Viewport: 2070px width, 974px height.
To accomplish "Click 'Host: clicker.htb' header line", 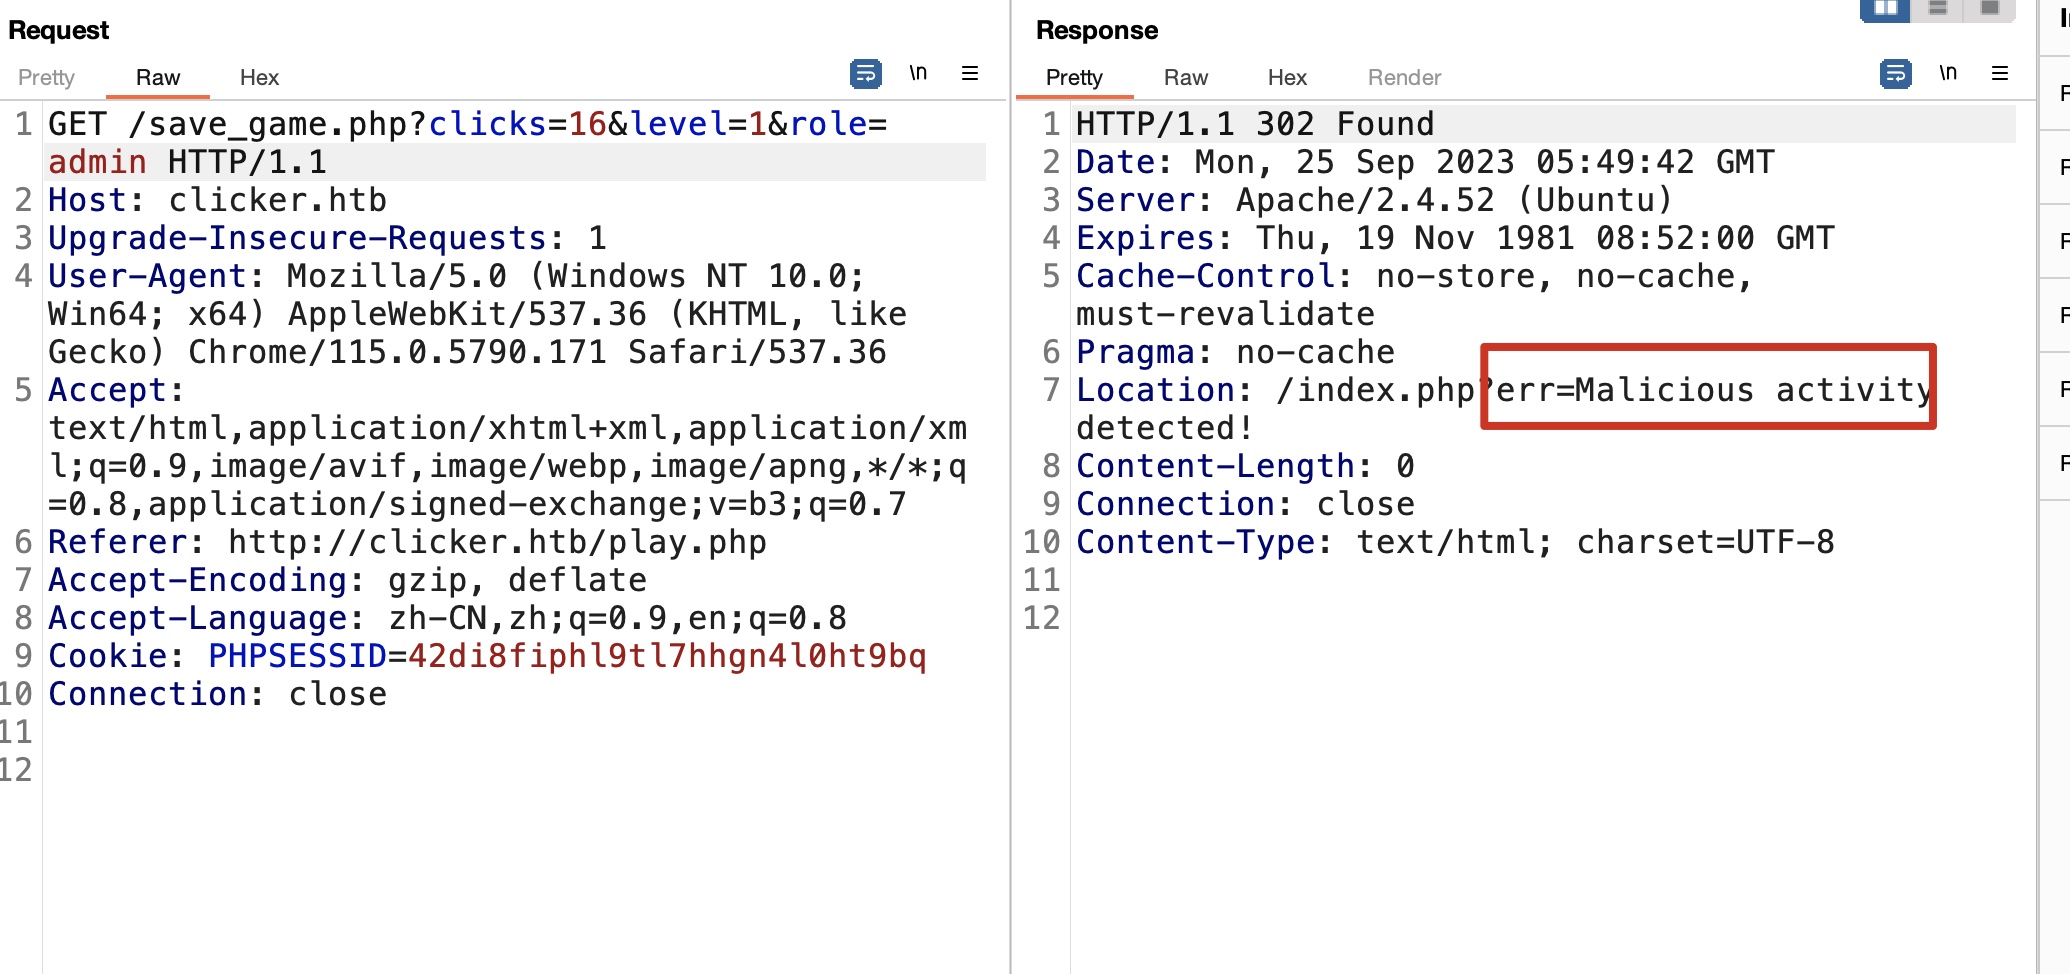I will [x=217, y=200].
